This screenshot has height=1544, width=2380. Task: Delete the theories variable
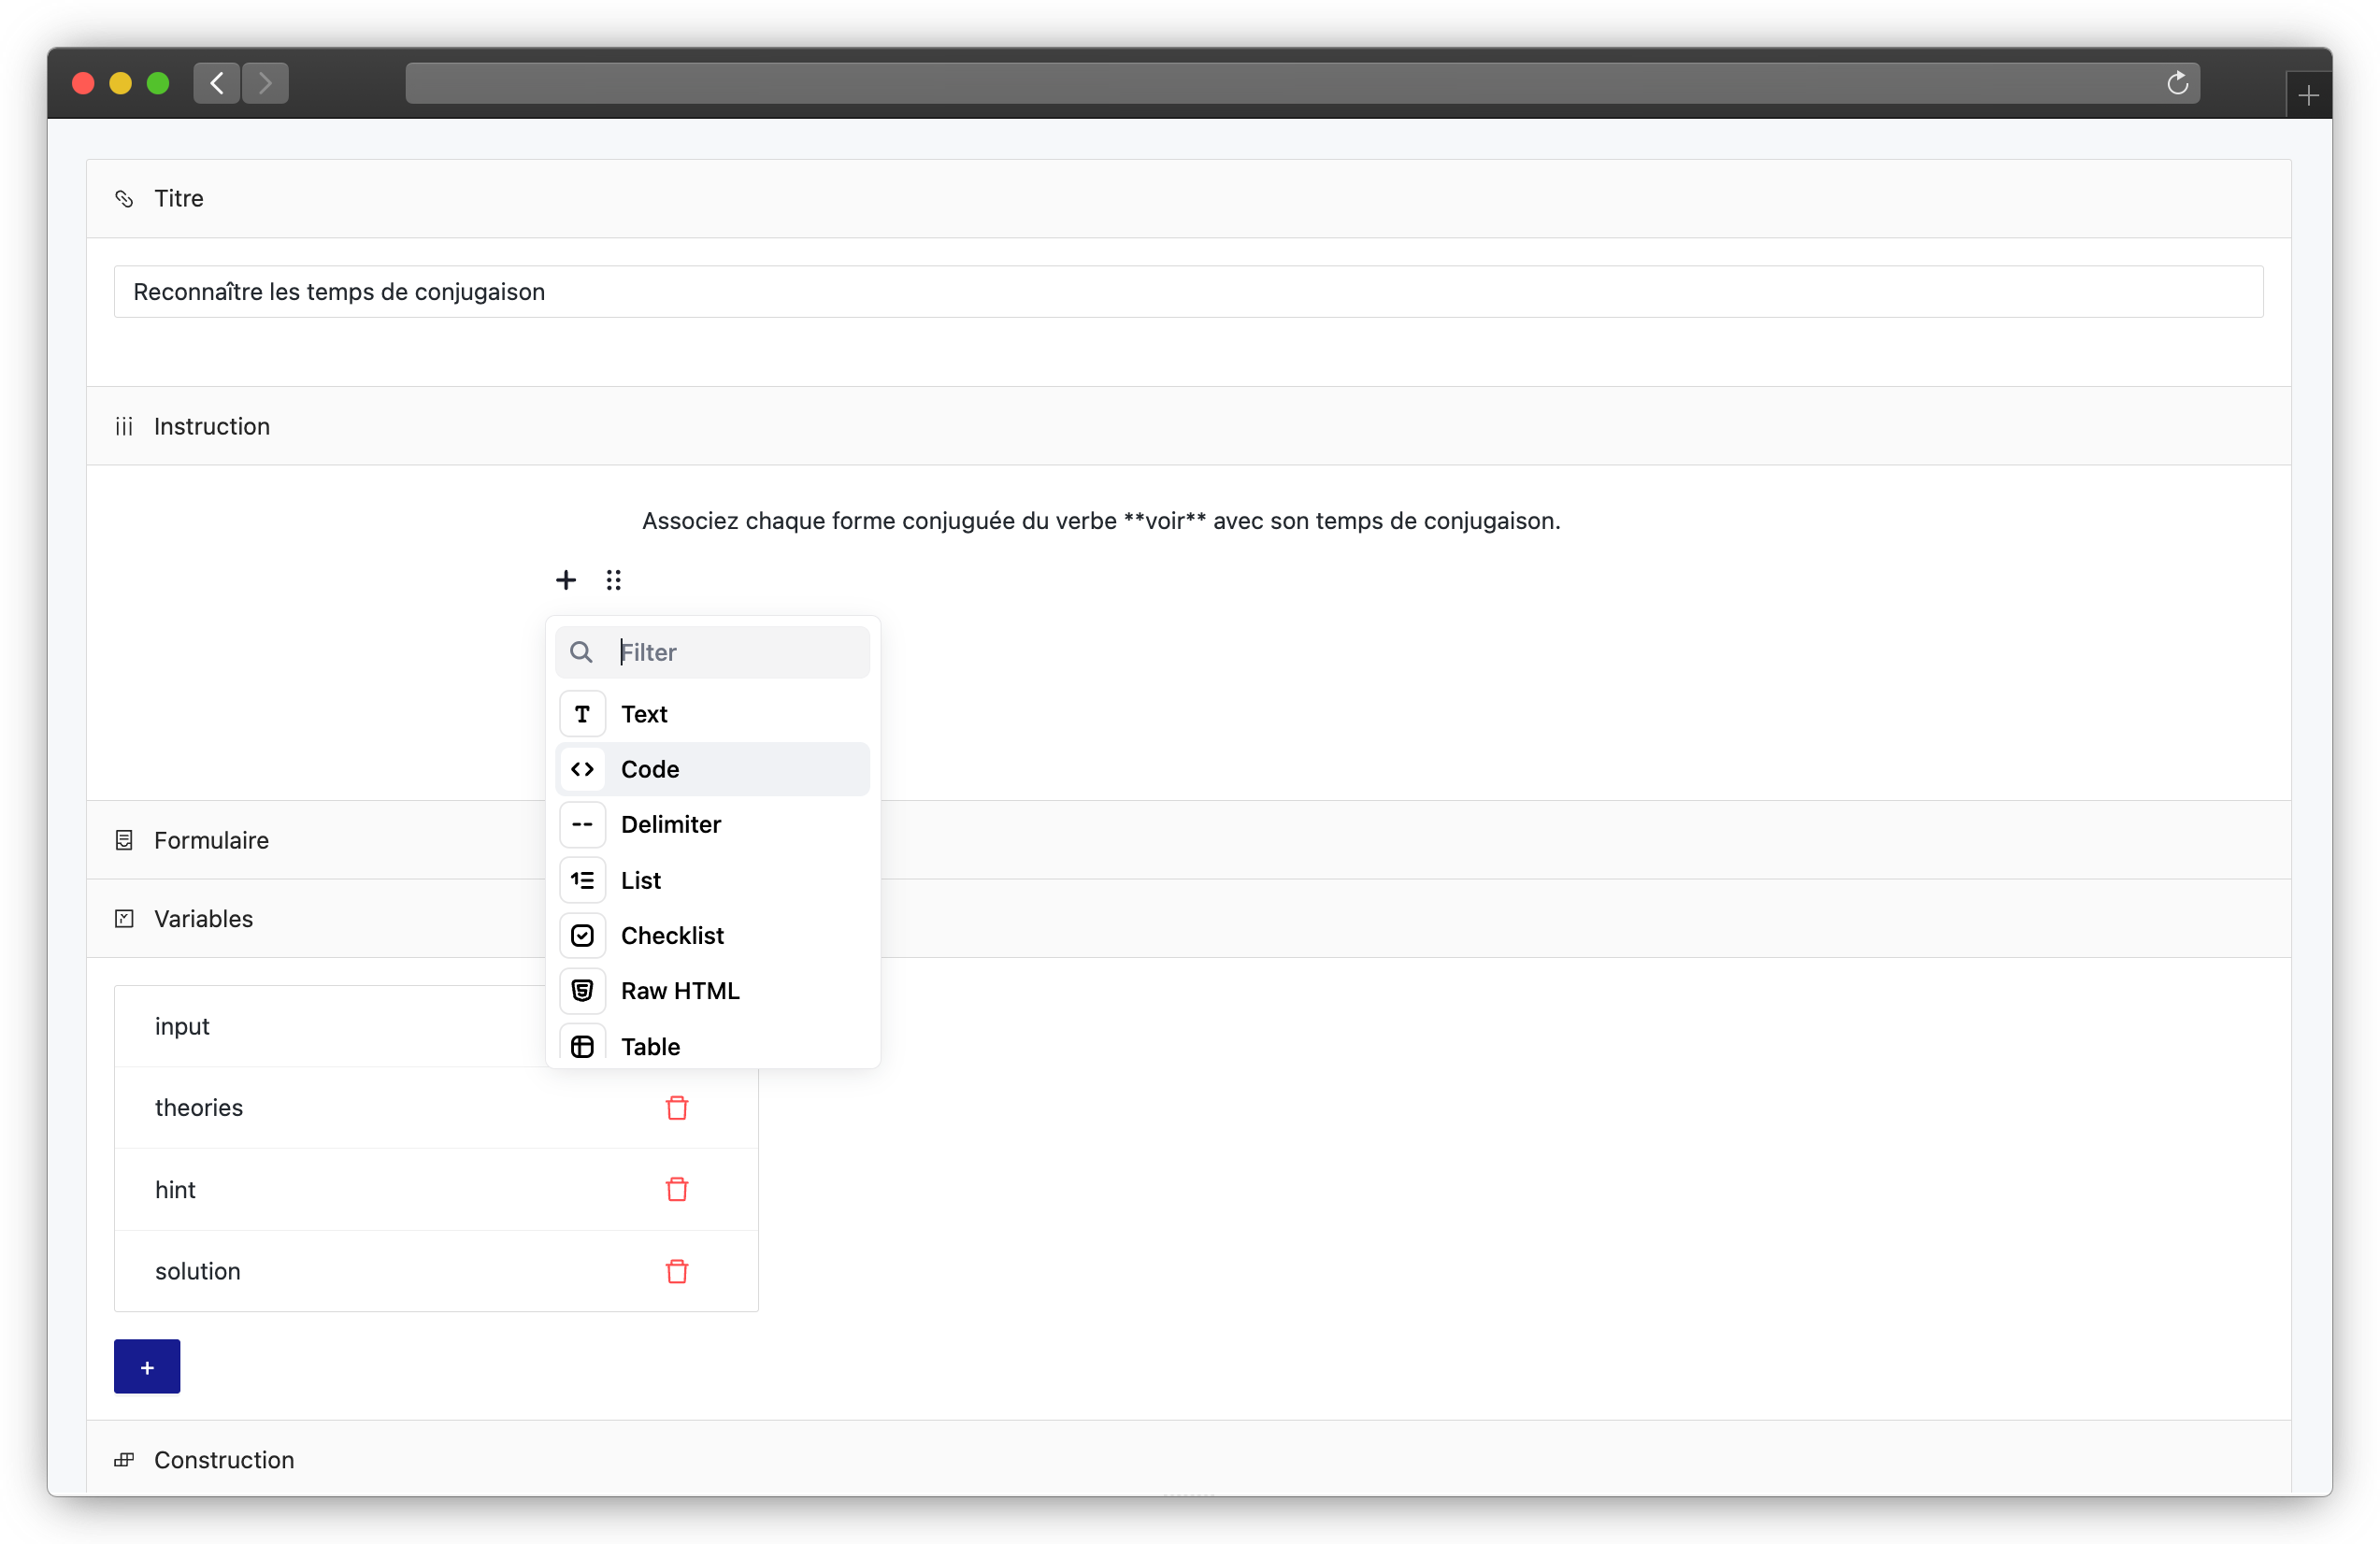pos(677,1108)
